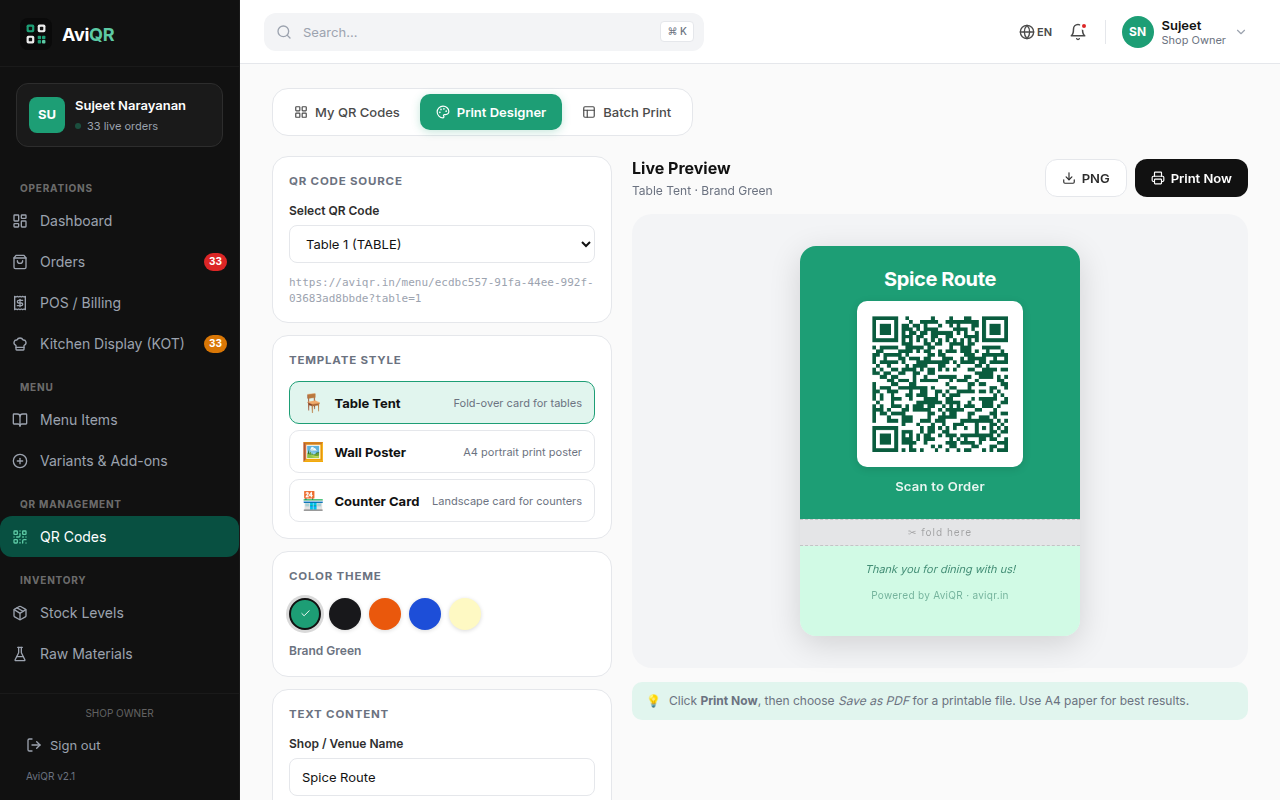Click the Stock Levels box icon
Image resolution: width=1280 pixels, height=800 pixels.
[20, 613]
